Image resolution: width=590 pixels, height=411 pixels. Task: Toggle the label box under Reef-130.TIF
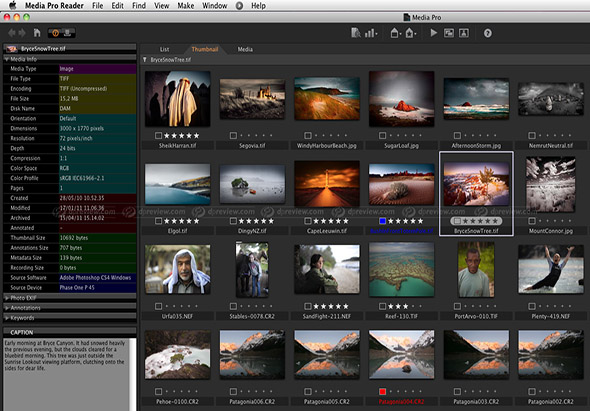(x=382, y=306)
